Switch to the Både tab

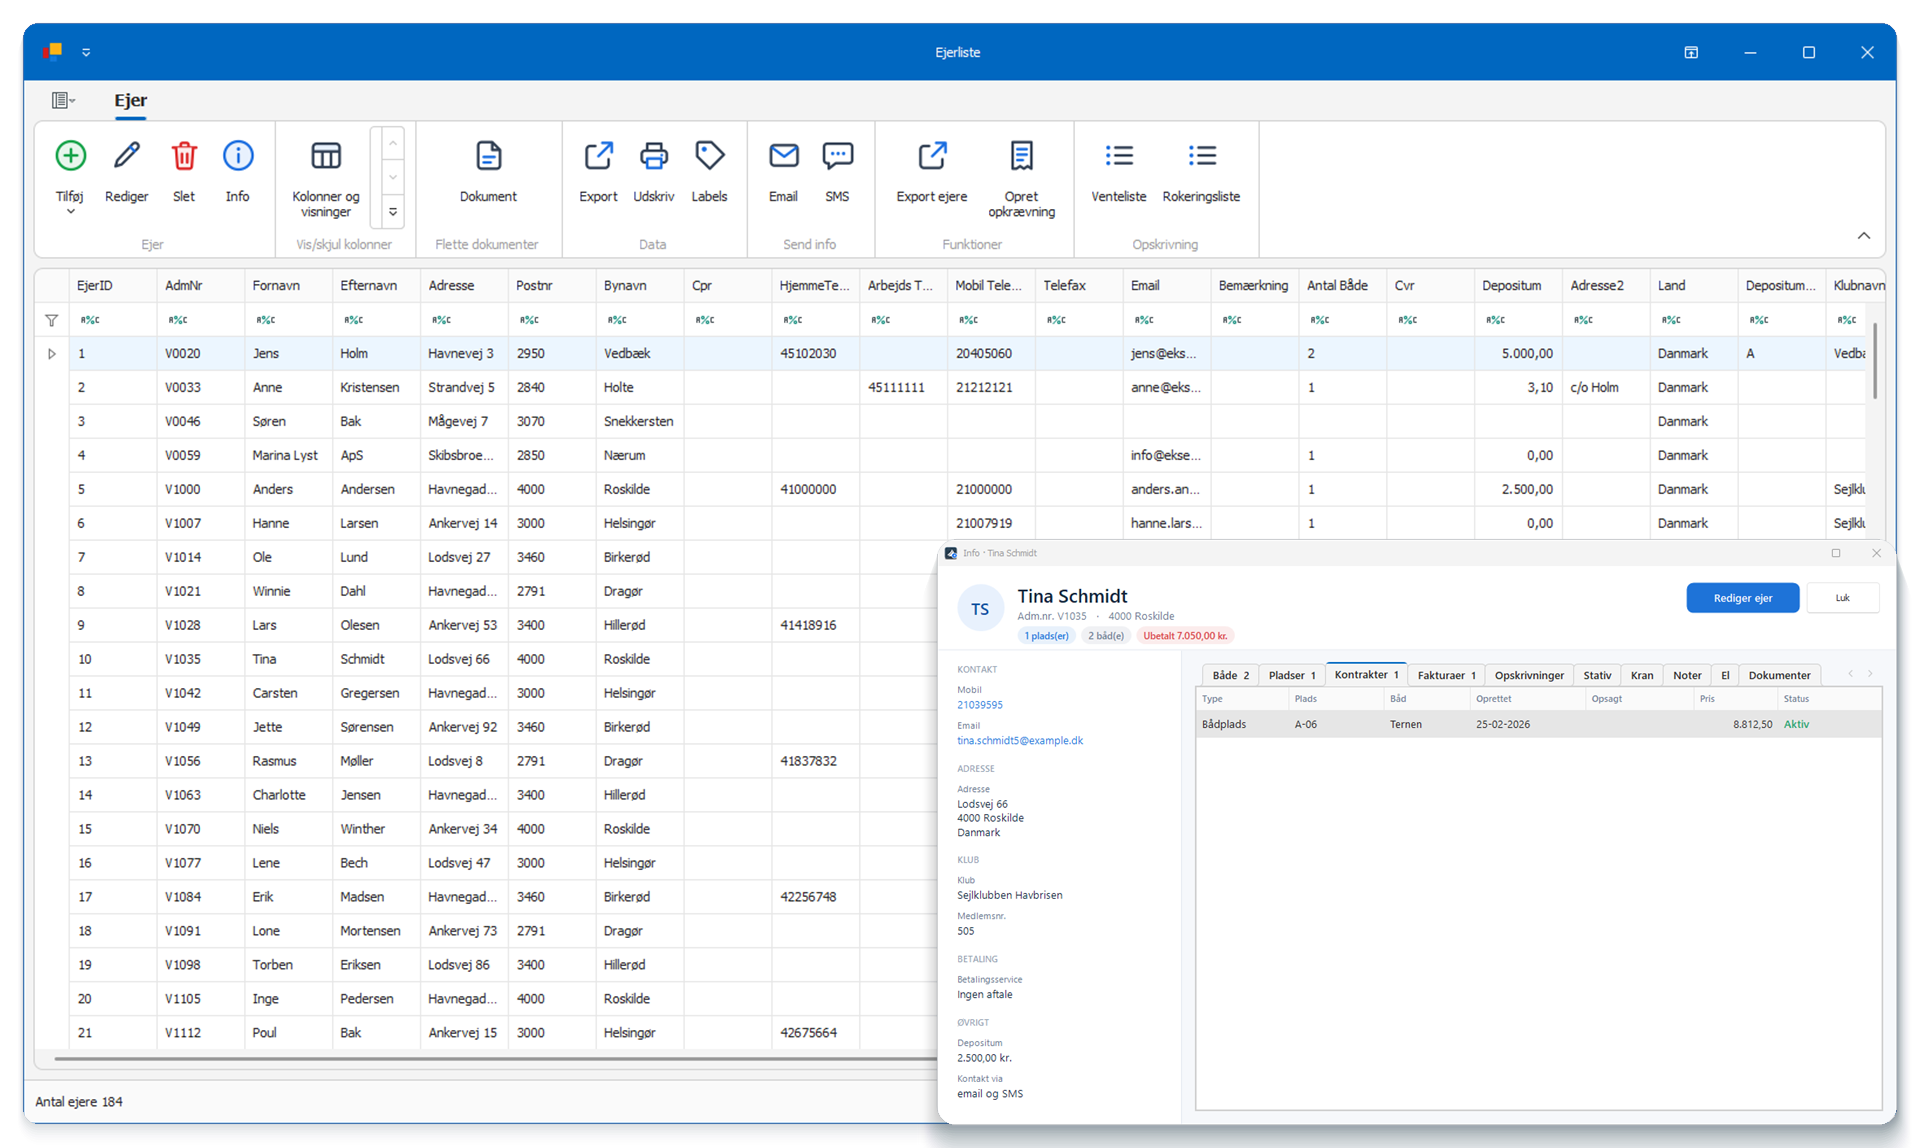click(1230, 675)
